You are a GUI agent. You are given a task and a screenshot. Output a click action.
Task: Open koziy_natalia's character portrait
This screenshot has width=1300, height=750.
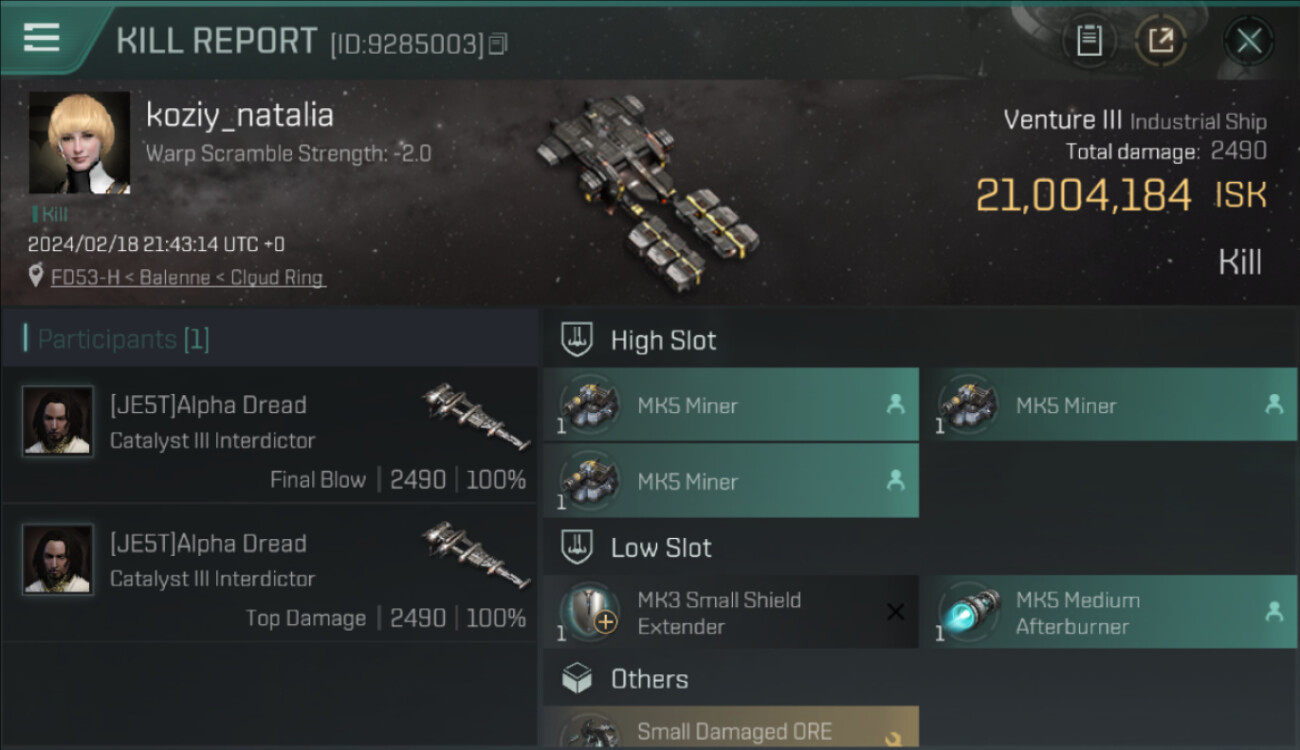click(79, 143)
